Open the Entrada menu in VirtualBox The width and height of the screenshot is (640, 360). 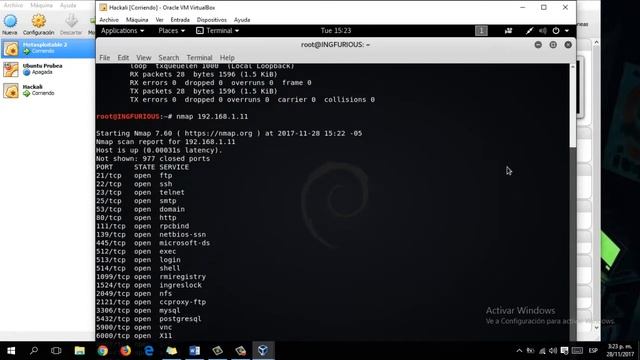pyautogui.click(x=180, y=20)
